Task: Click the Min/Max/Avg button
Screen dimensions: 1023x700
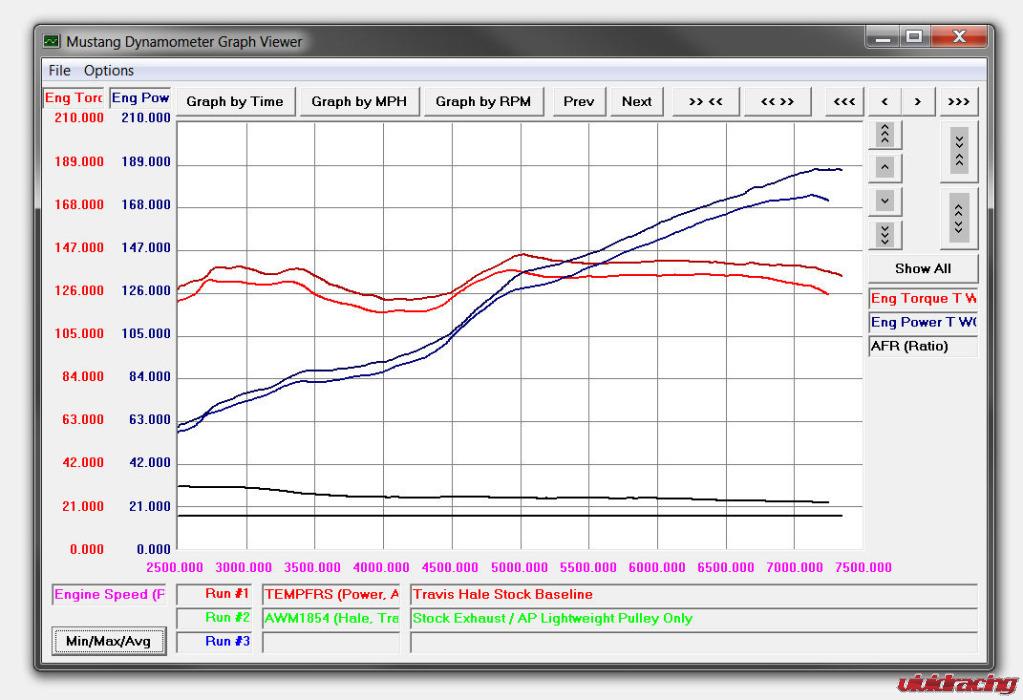Action: coord(109,641)
